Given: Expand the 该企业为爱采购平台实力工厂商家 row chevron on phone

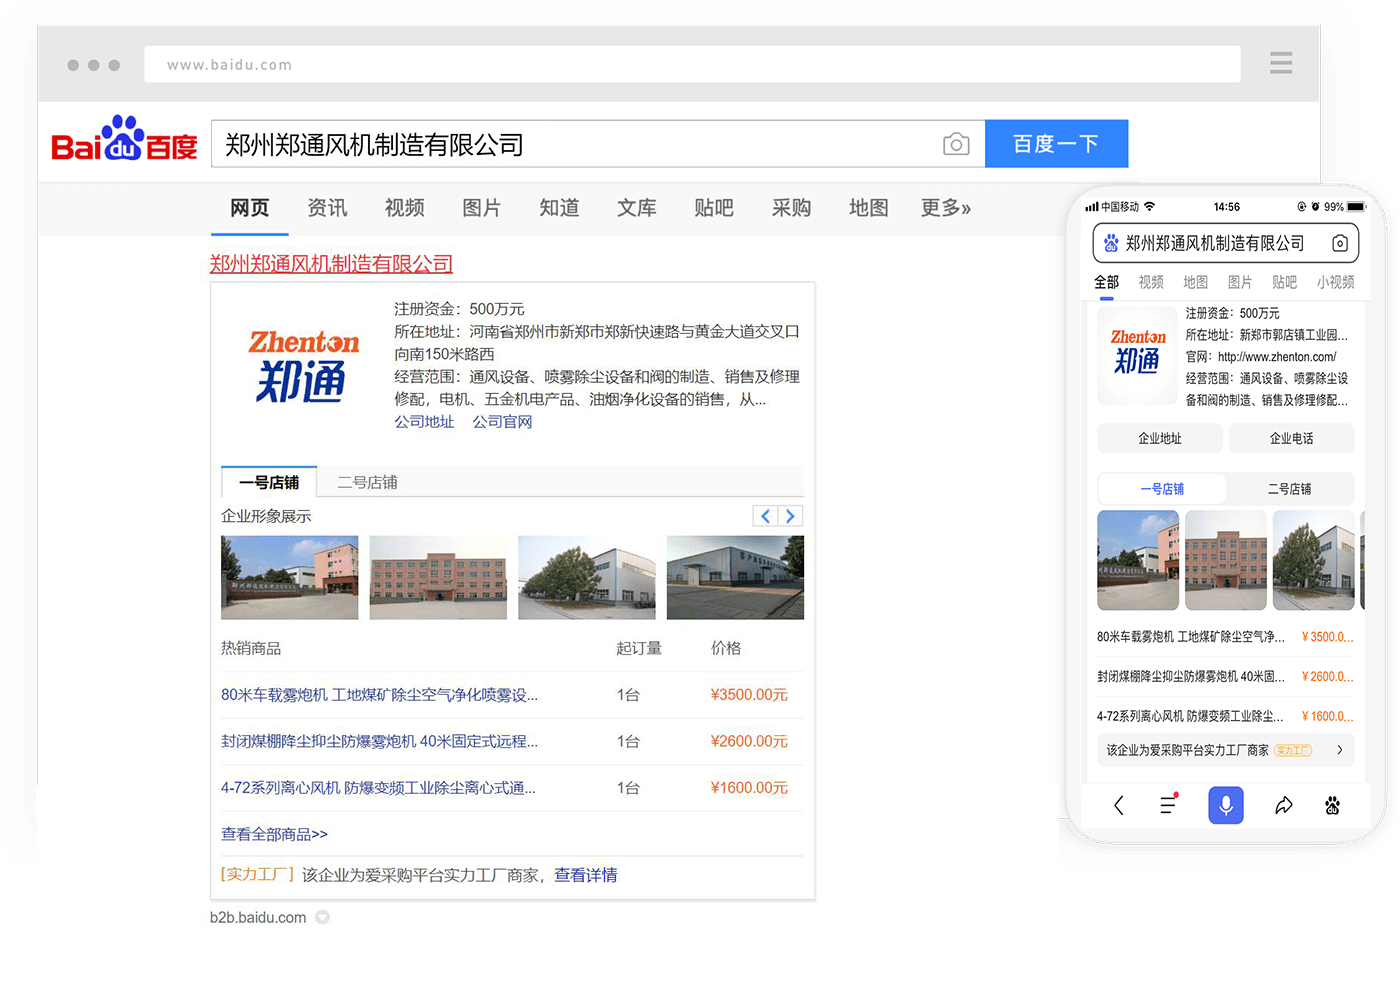Looking at the screenshot, I should 1340,750.
